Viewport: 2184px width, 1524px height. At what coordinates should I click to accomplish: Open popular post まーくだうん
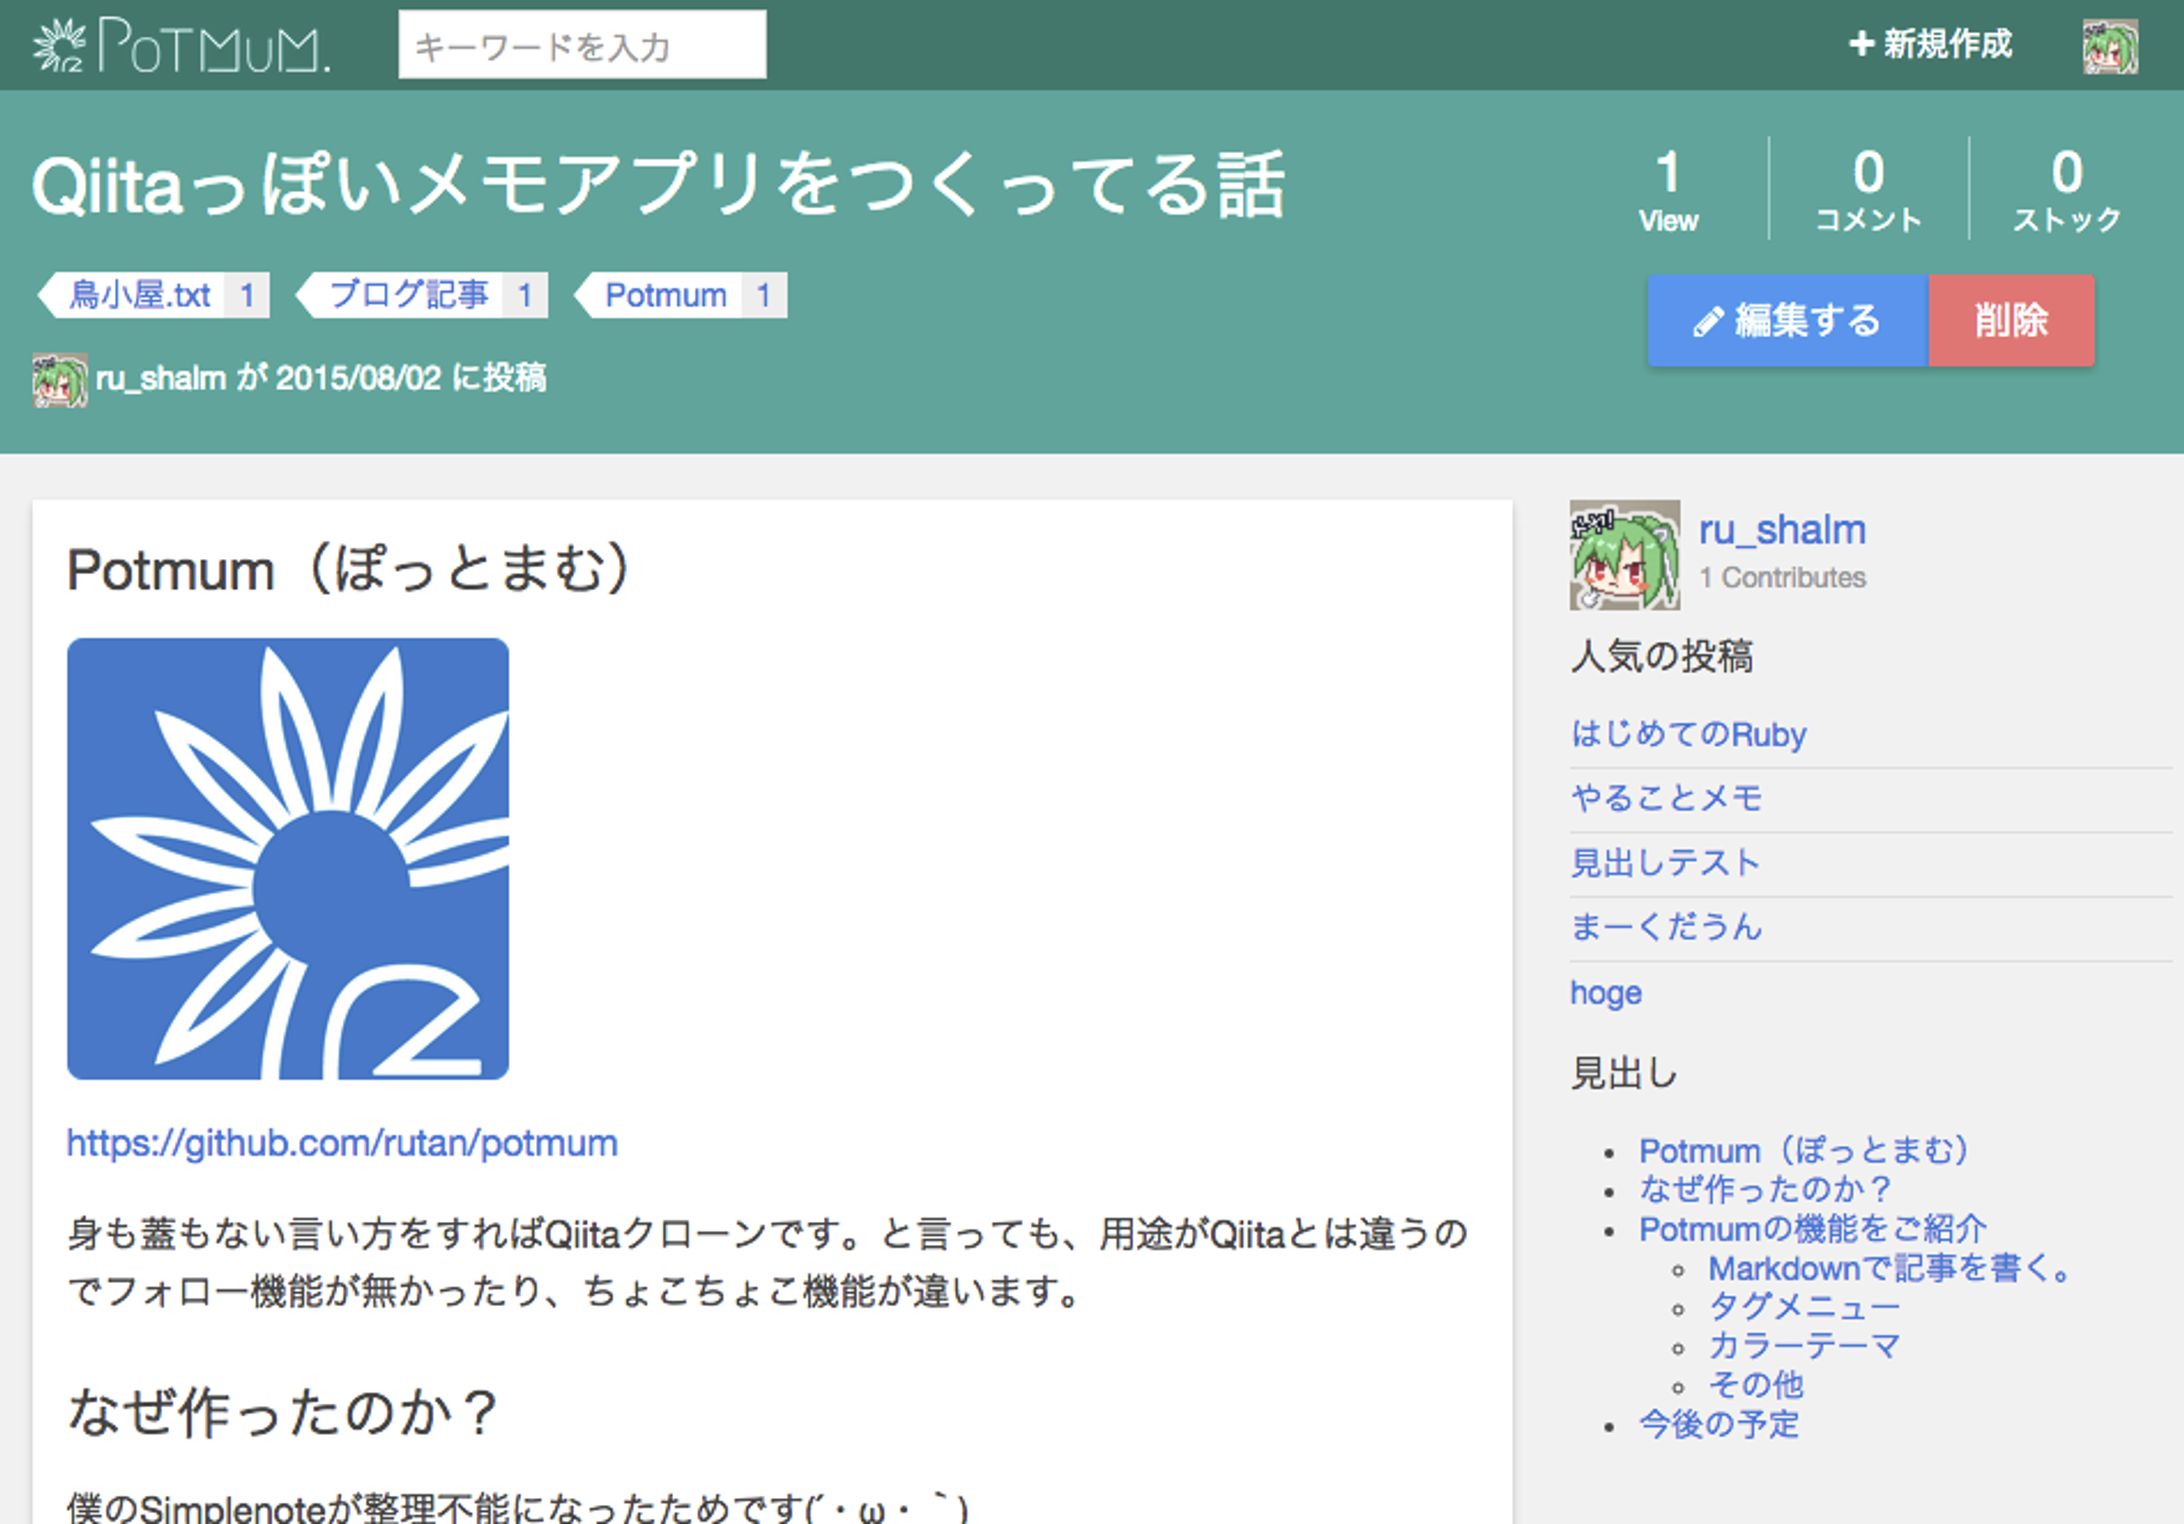click(1666, 927)
